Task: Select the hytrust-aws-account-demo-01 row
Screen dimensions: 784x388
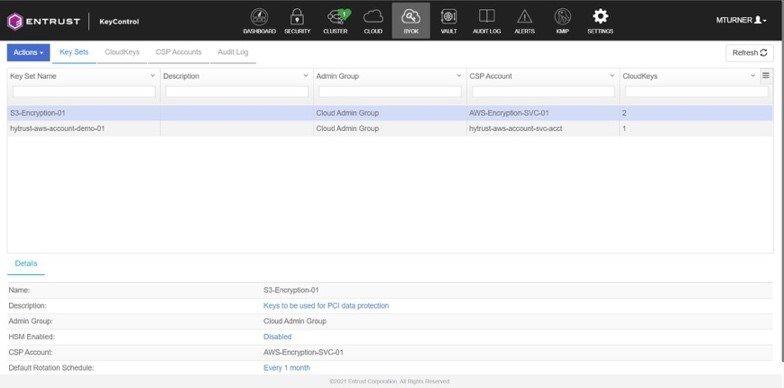Action: [x=390, y=128]
